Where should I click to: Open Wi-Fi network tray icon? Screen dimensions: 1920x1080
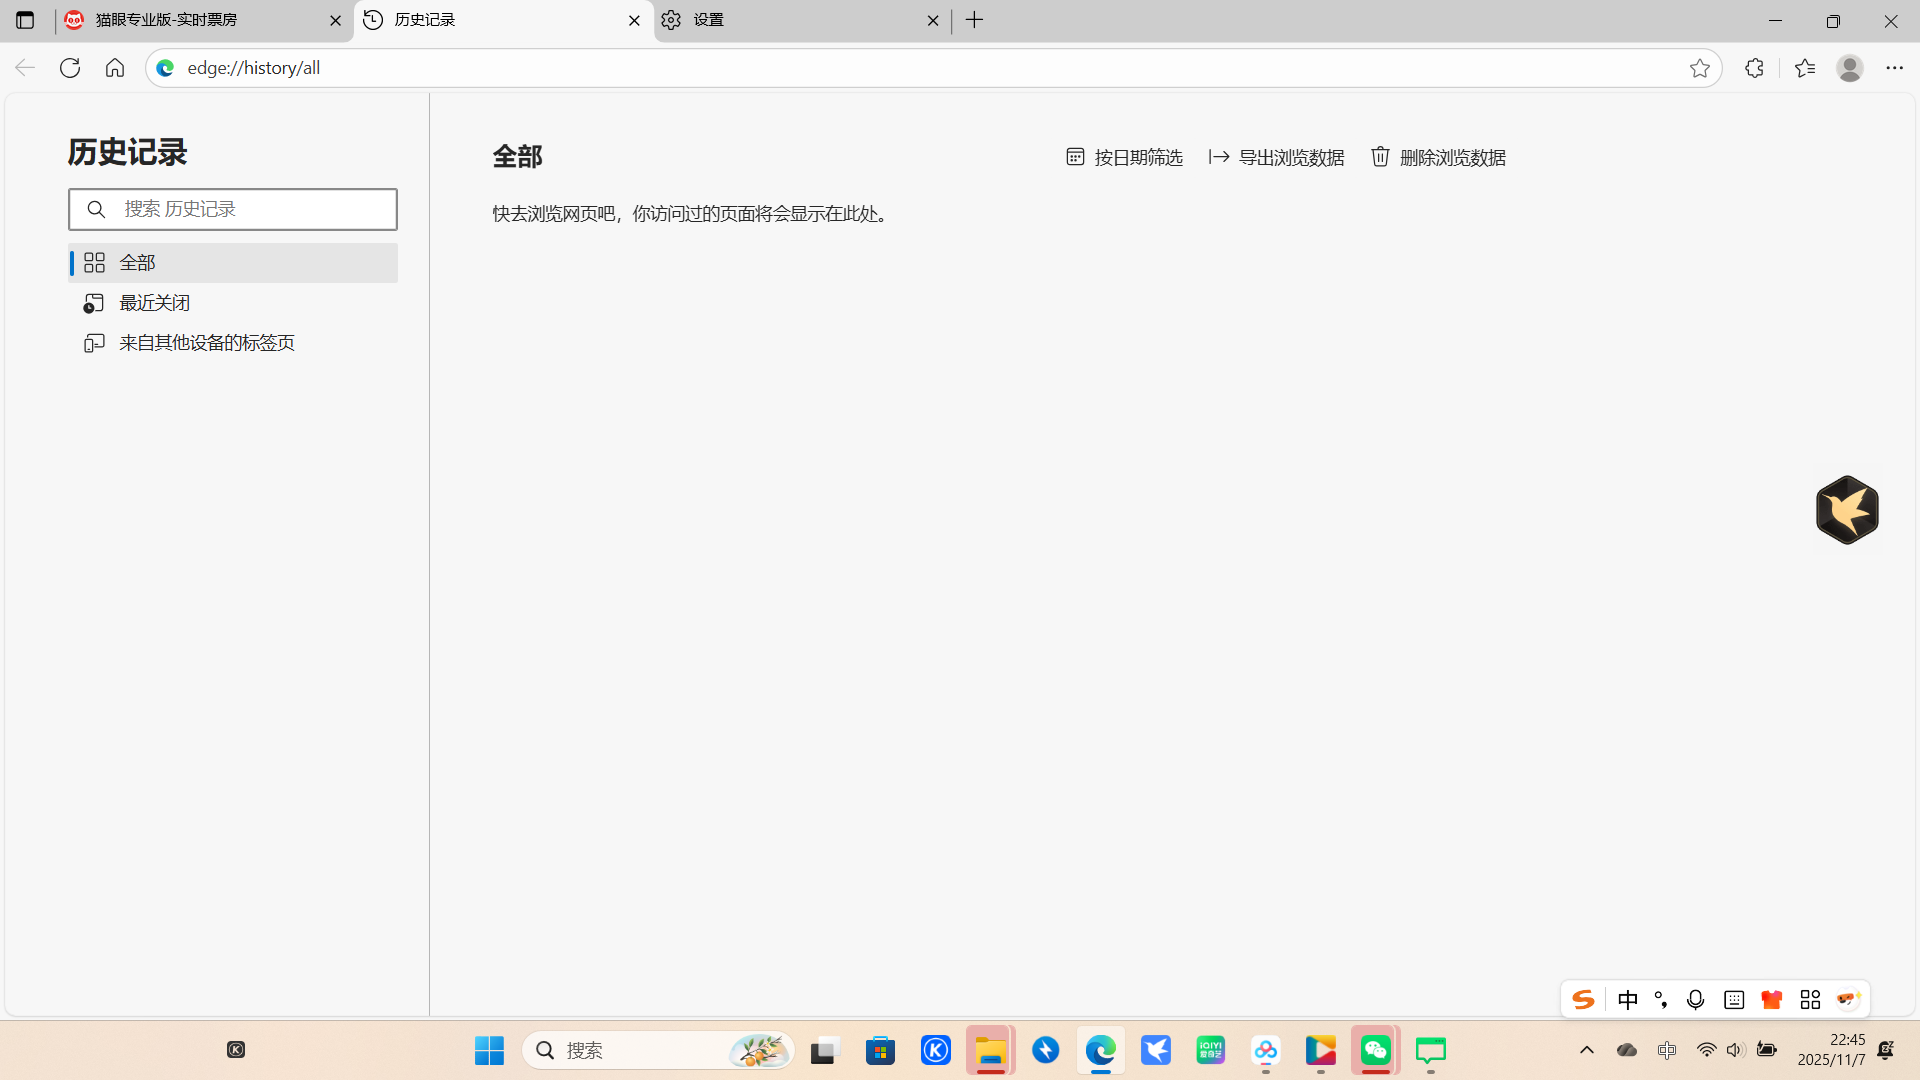1707,1050
